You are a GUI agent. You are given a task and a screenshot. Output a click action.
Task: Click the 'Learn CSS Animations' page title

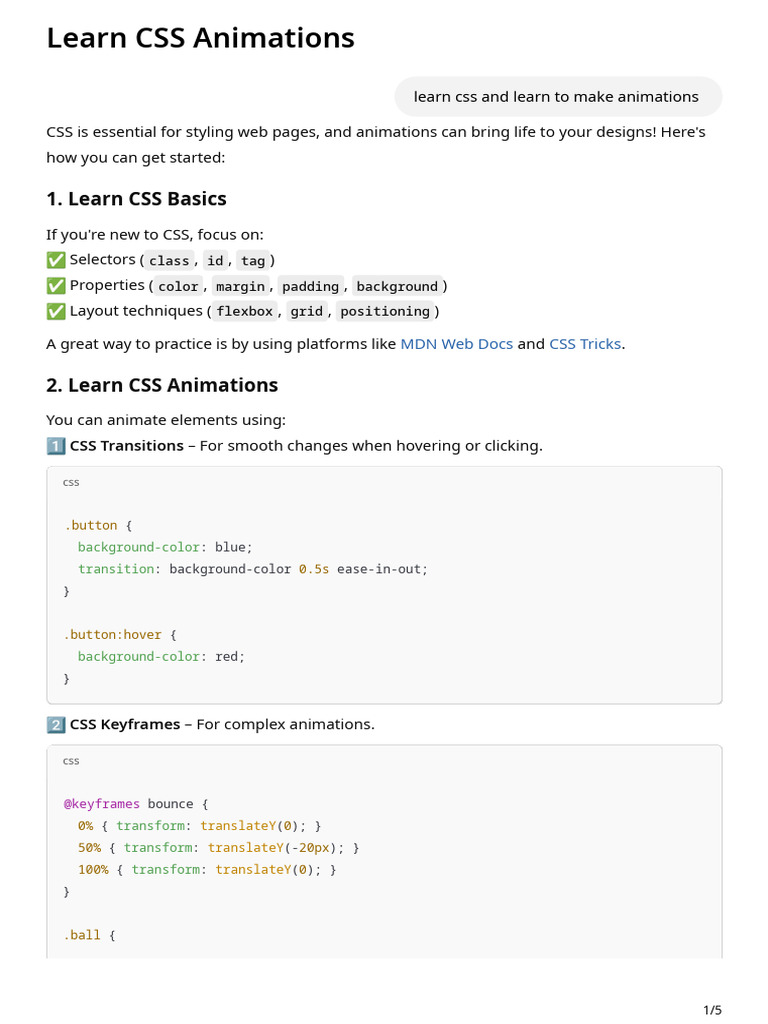(200, 38)
